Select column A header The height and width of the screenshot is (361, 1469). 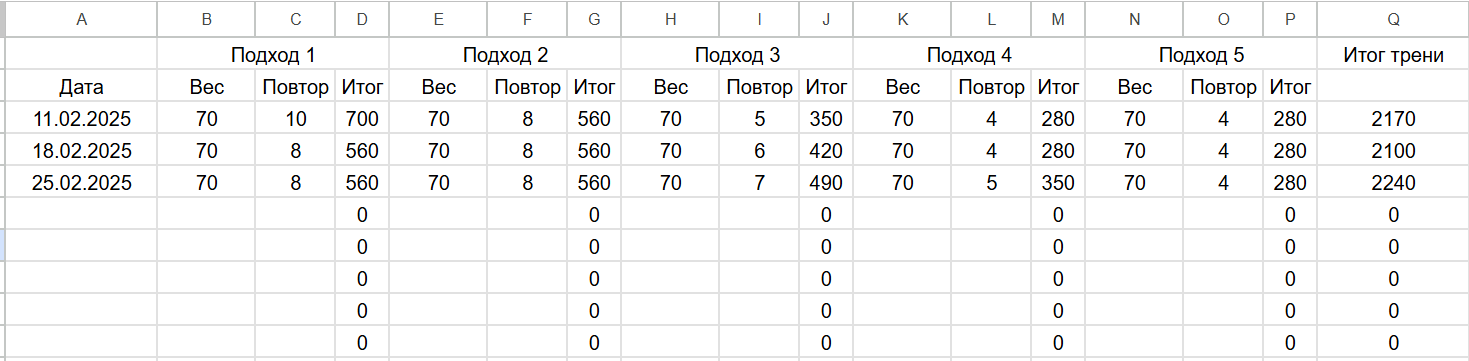pyautogui.click(x=81, y=19)
